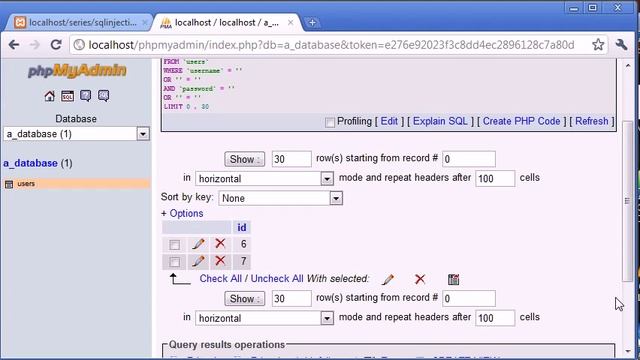The width and height of the screenshot is (640, 360).
Task: Click lower rows count field showing 30
Action: [x=291, y=299]
